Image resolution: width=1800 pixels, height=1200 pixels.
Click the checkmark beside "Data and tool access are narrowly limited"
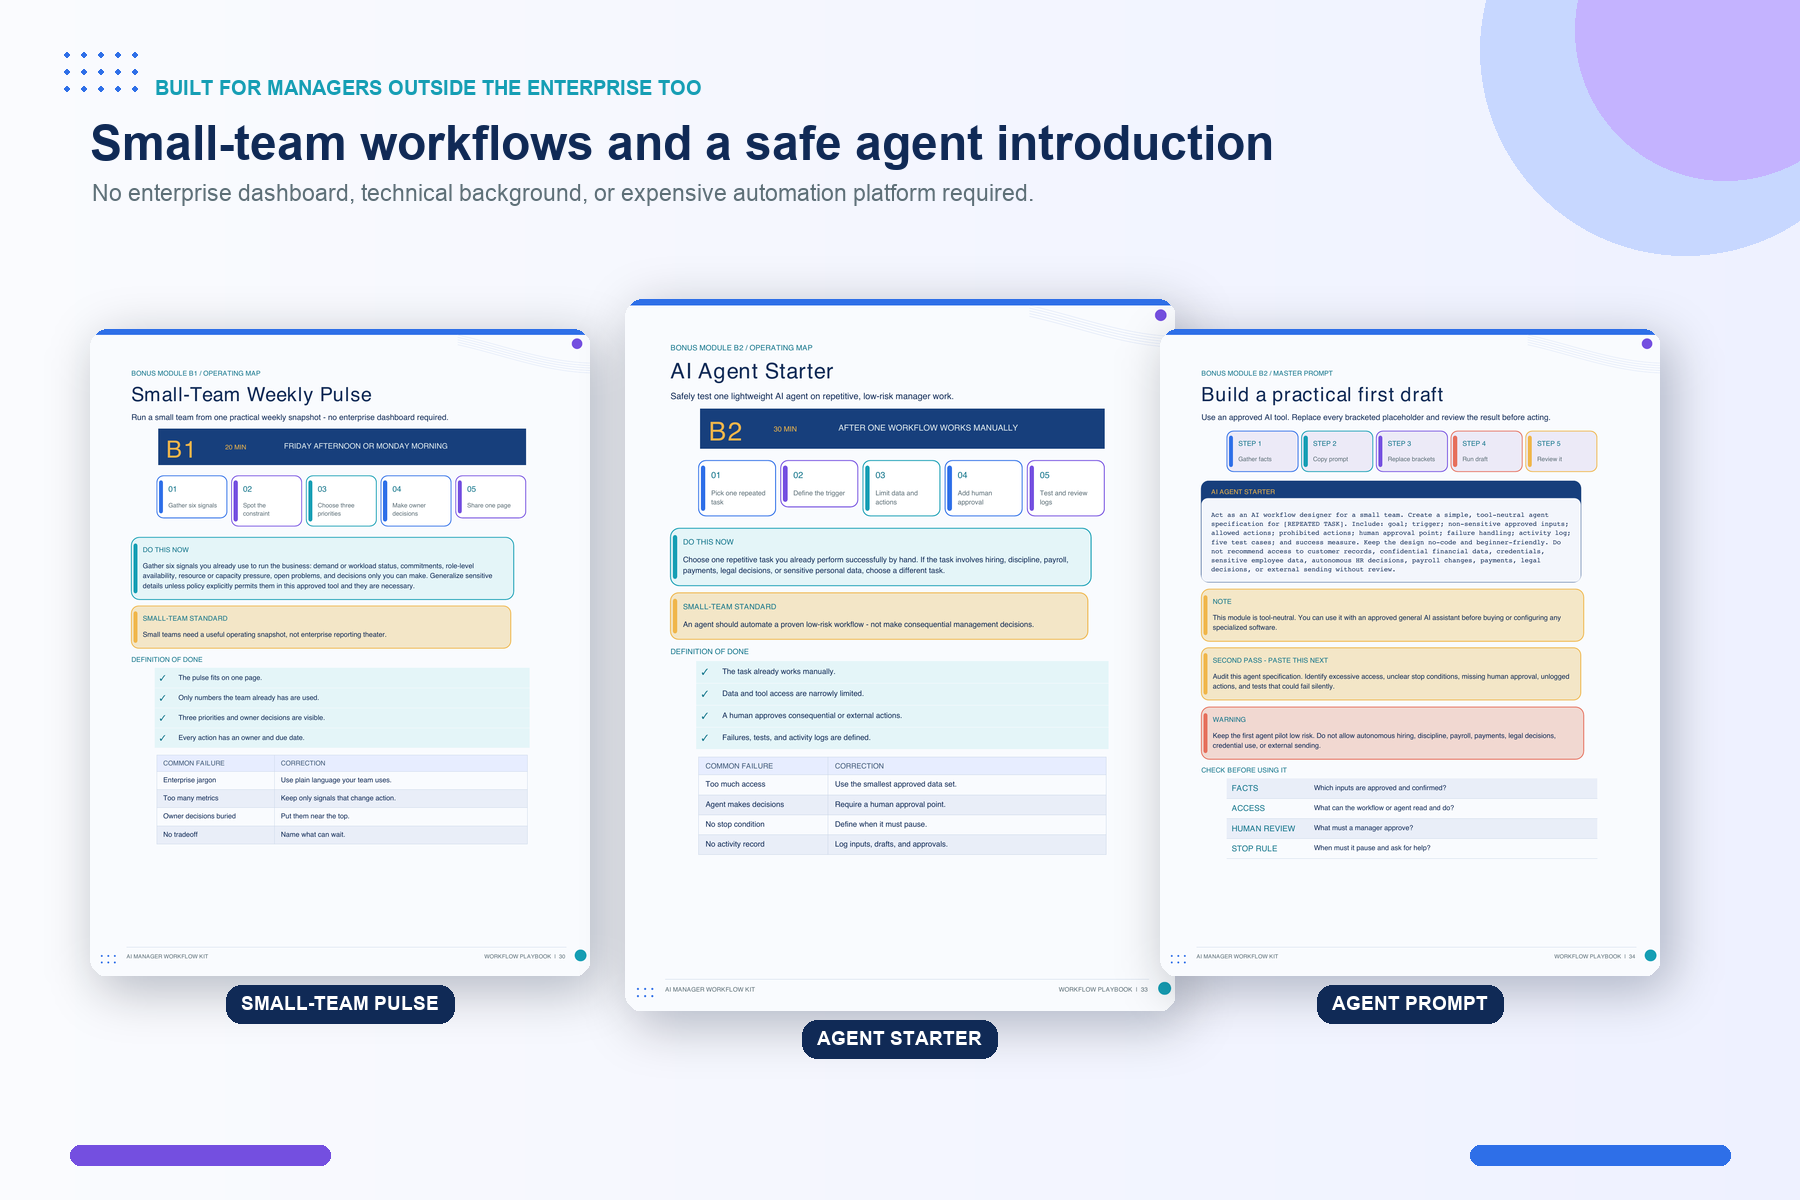[704, 694]
